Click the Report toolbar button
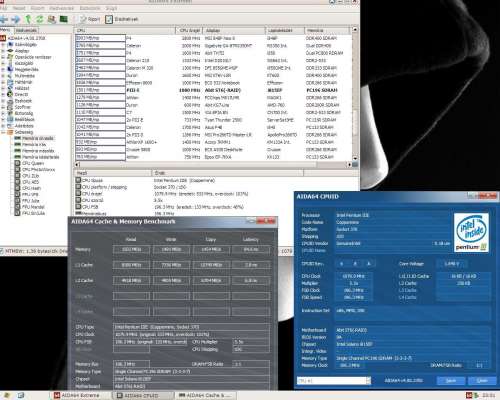The height and width of the screenshot is (400, 500). [x=90, y=19]
